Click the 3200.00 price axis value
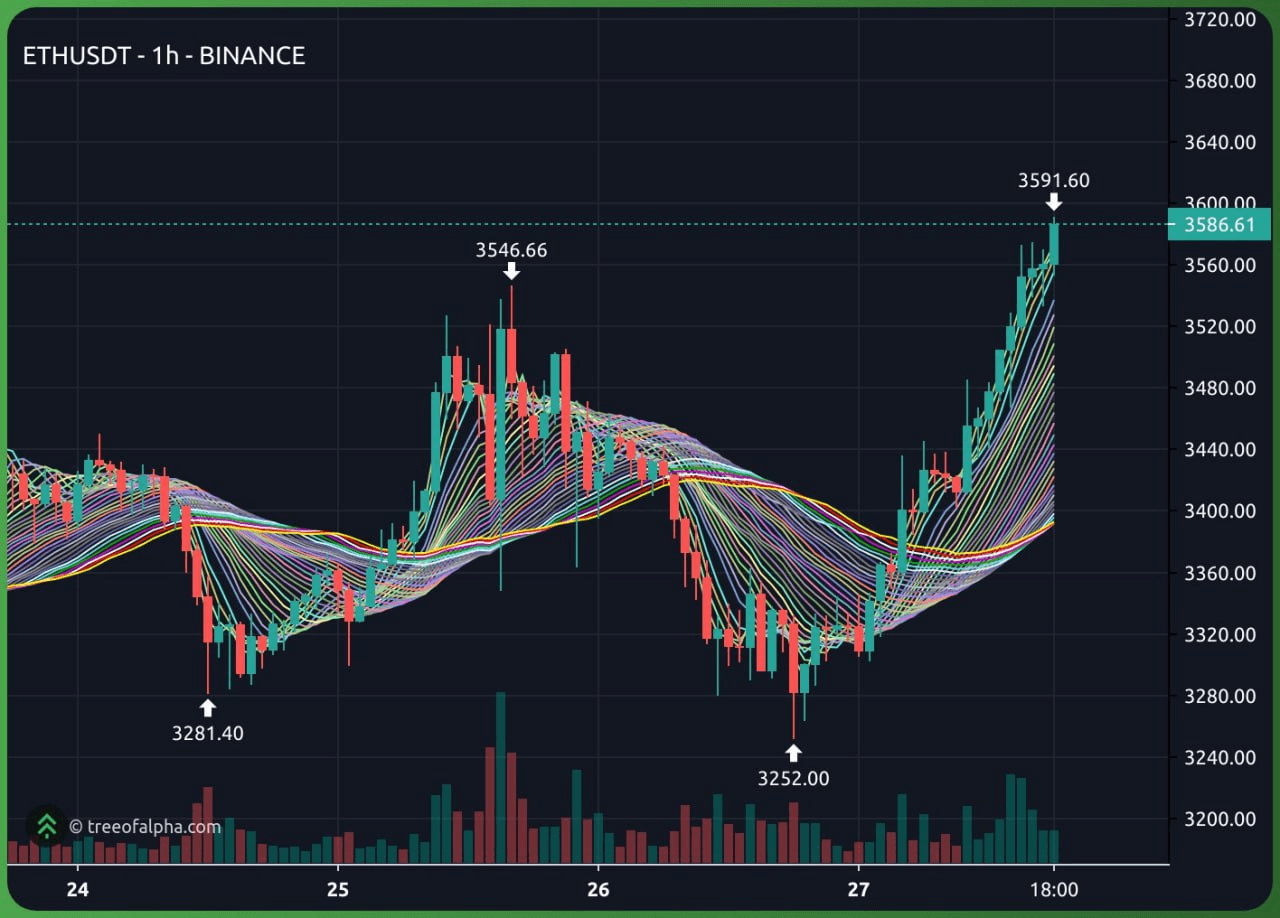The width and height of the screenshot is (1280, 918). pyautogui.click(x=1219, y=819)
